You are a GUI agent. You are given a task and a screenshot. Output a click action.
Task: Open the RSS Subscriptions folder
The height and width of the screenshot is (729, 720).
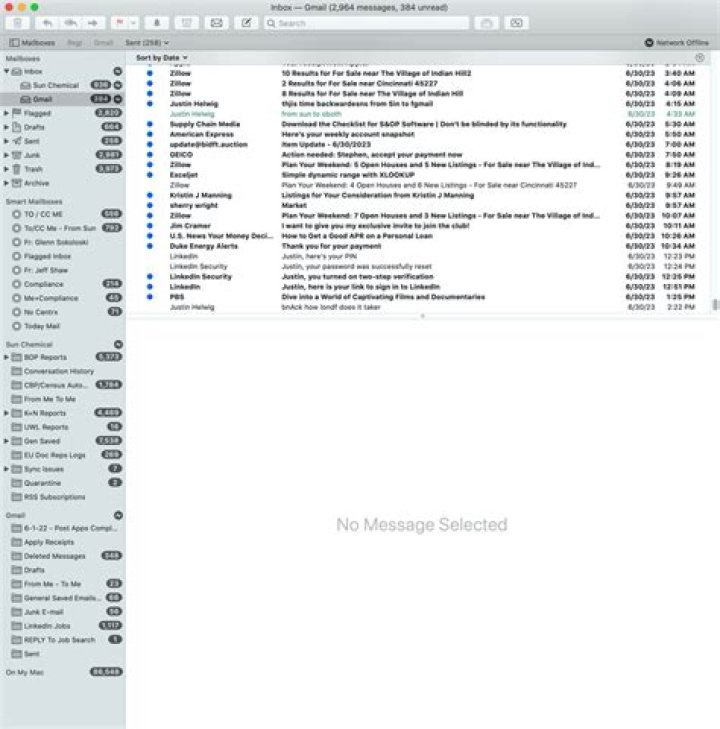coord(63,497)
